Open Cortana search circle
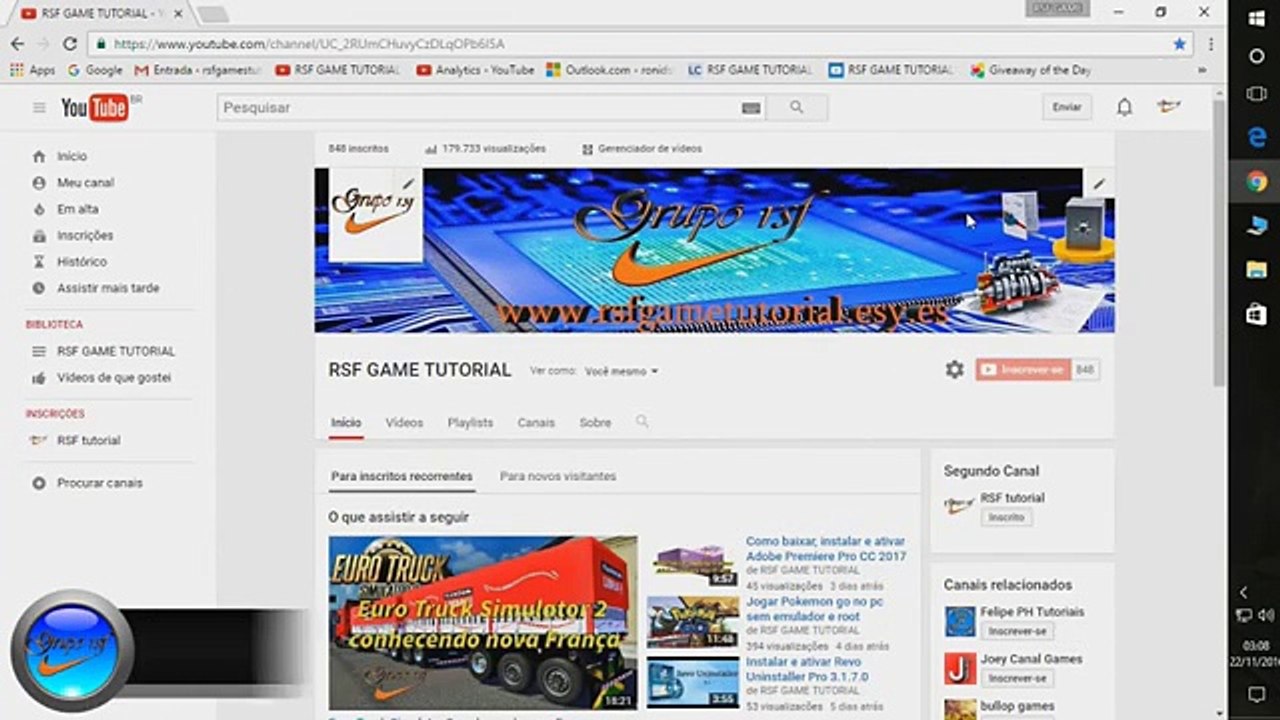Screen dimensions: 1280x720 pyautogui.click(x=1257, y=57)
